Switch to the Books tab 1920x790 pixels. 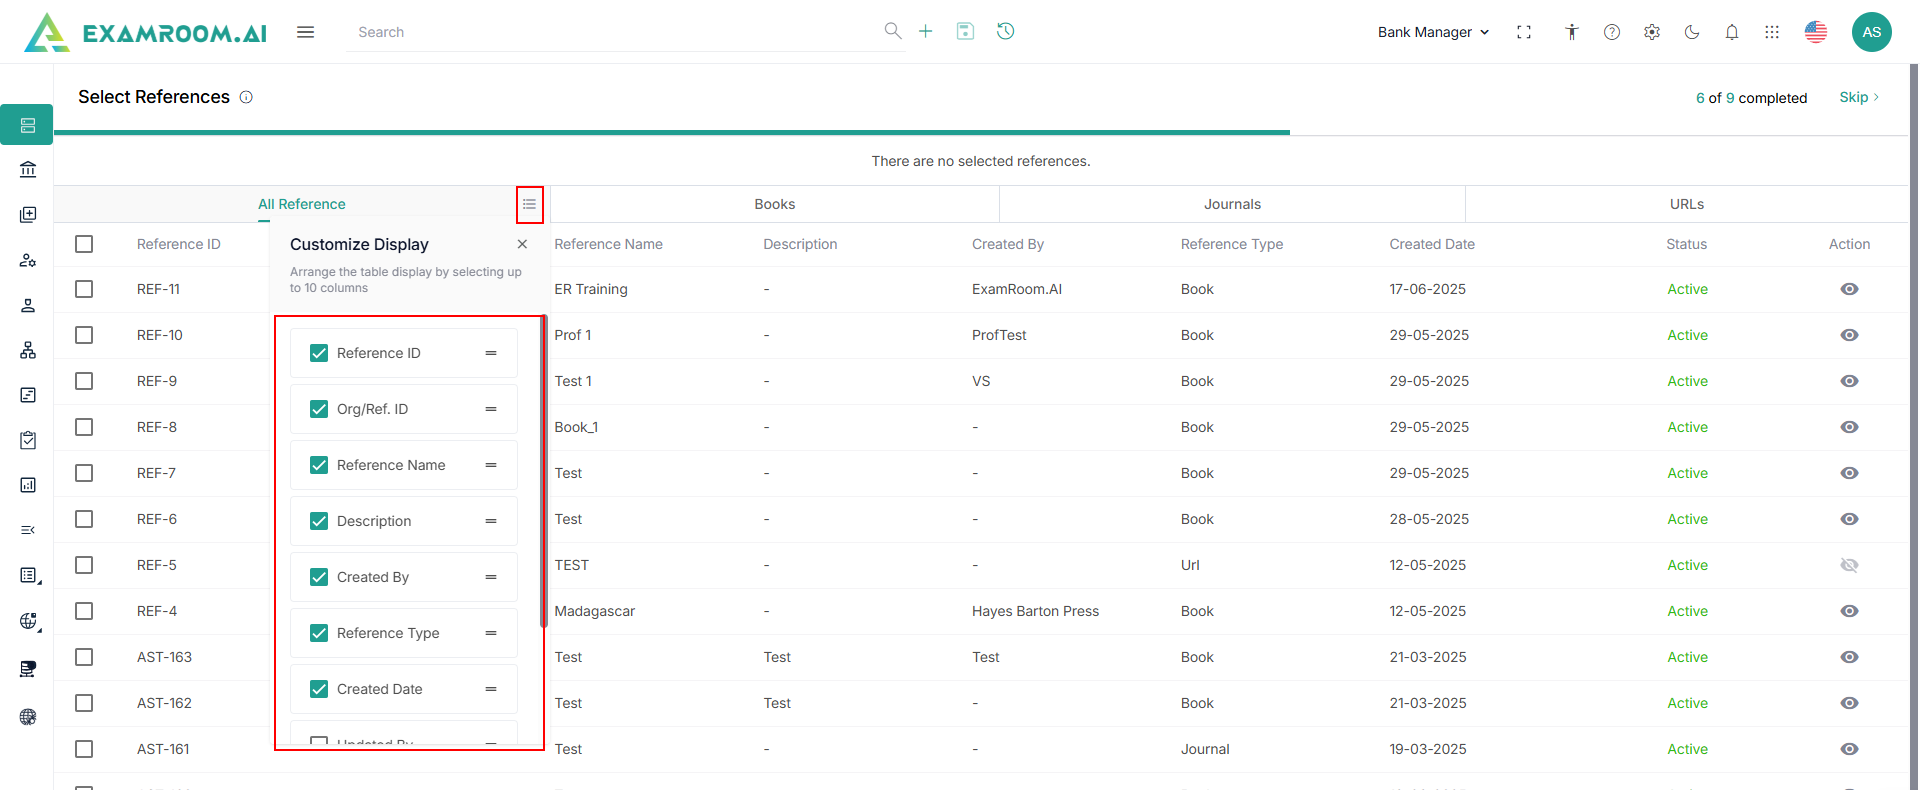click(x=774, y=204)
